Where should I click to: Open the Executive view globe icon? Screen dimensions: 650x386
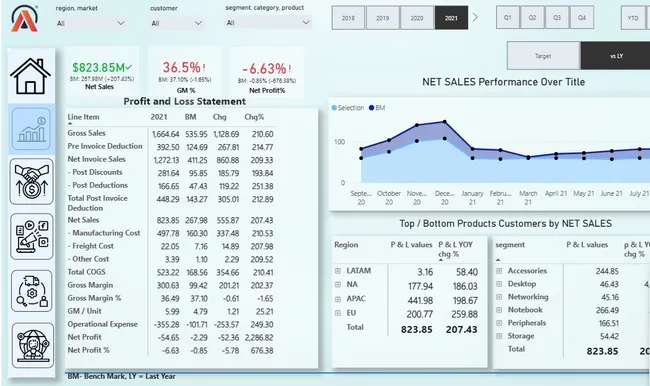click(x=32, y=345)
